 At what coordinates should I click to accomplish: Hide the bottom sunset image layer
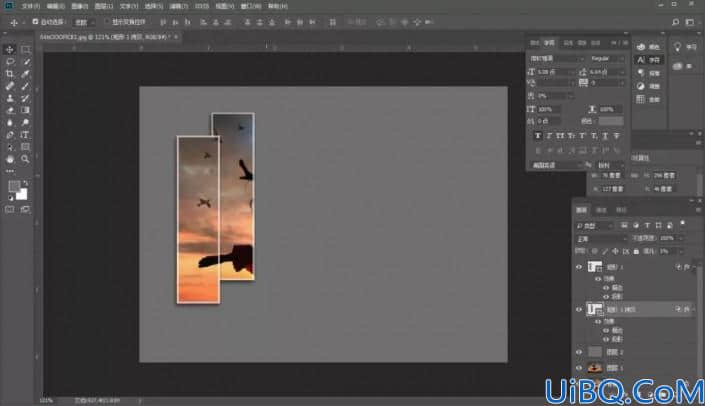pos(579,368)
